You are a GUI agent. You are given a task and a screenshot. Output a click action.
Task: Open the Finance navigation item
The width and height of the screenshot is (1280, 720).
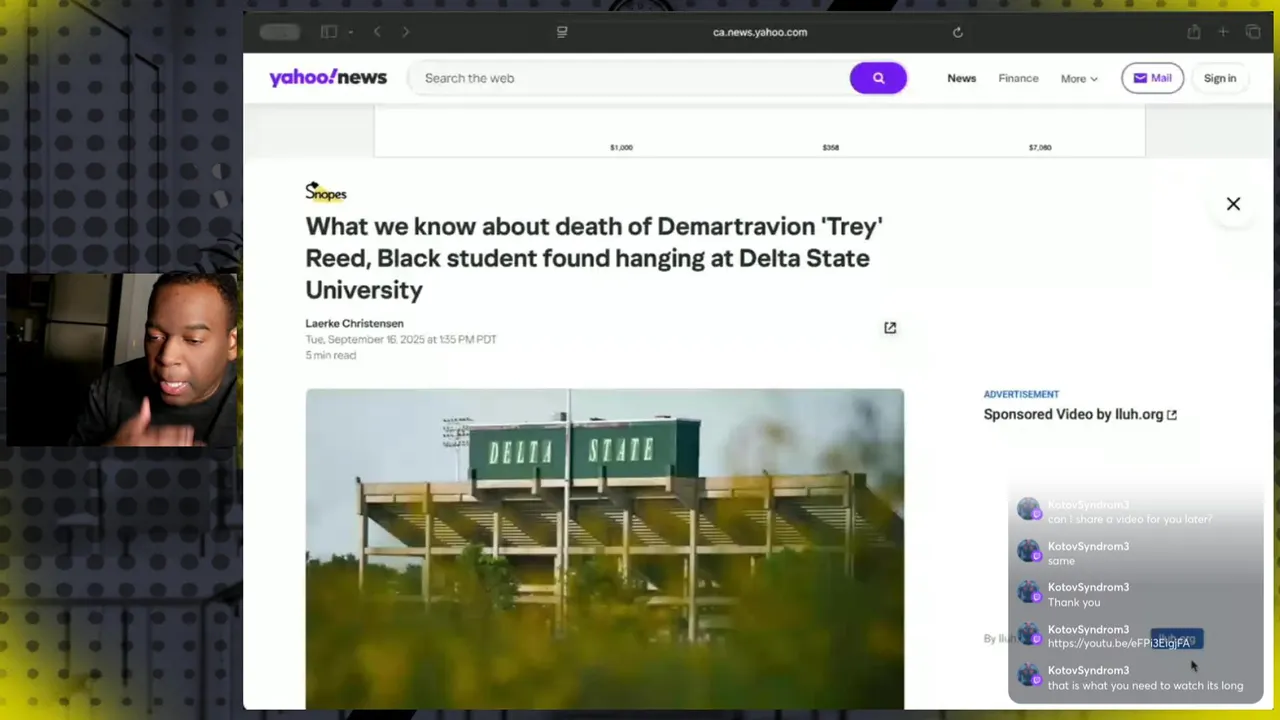pyautogui.click(x=1018, y=78)
